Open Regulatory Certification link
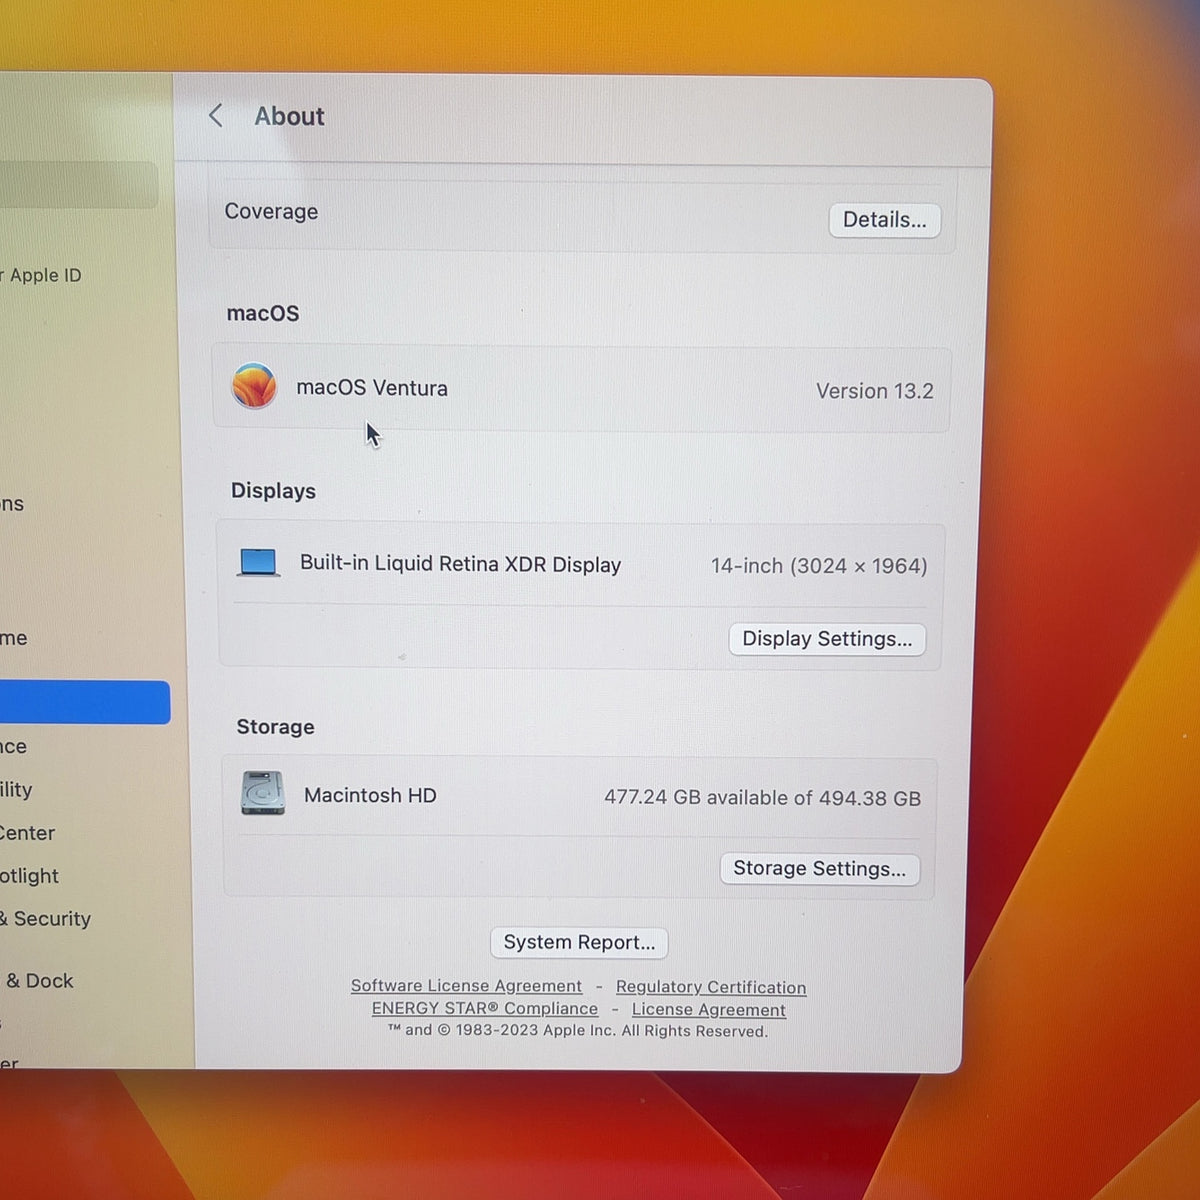1200x1200 pixels. coord(711,987)
